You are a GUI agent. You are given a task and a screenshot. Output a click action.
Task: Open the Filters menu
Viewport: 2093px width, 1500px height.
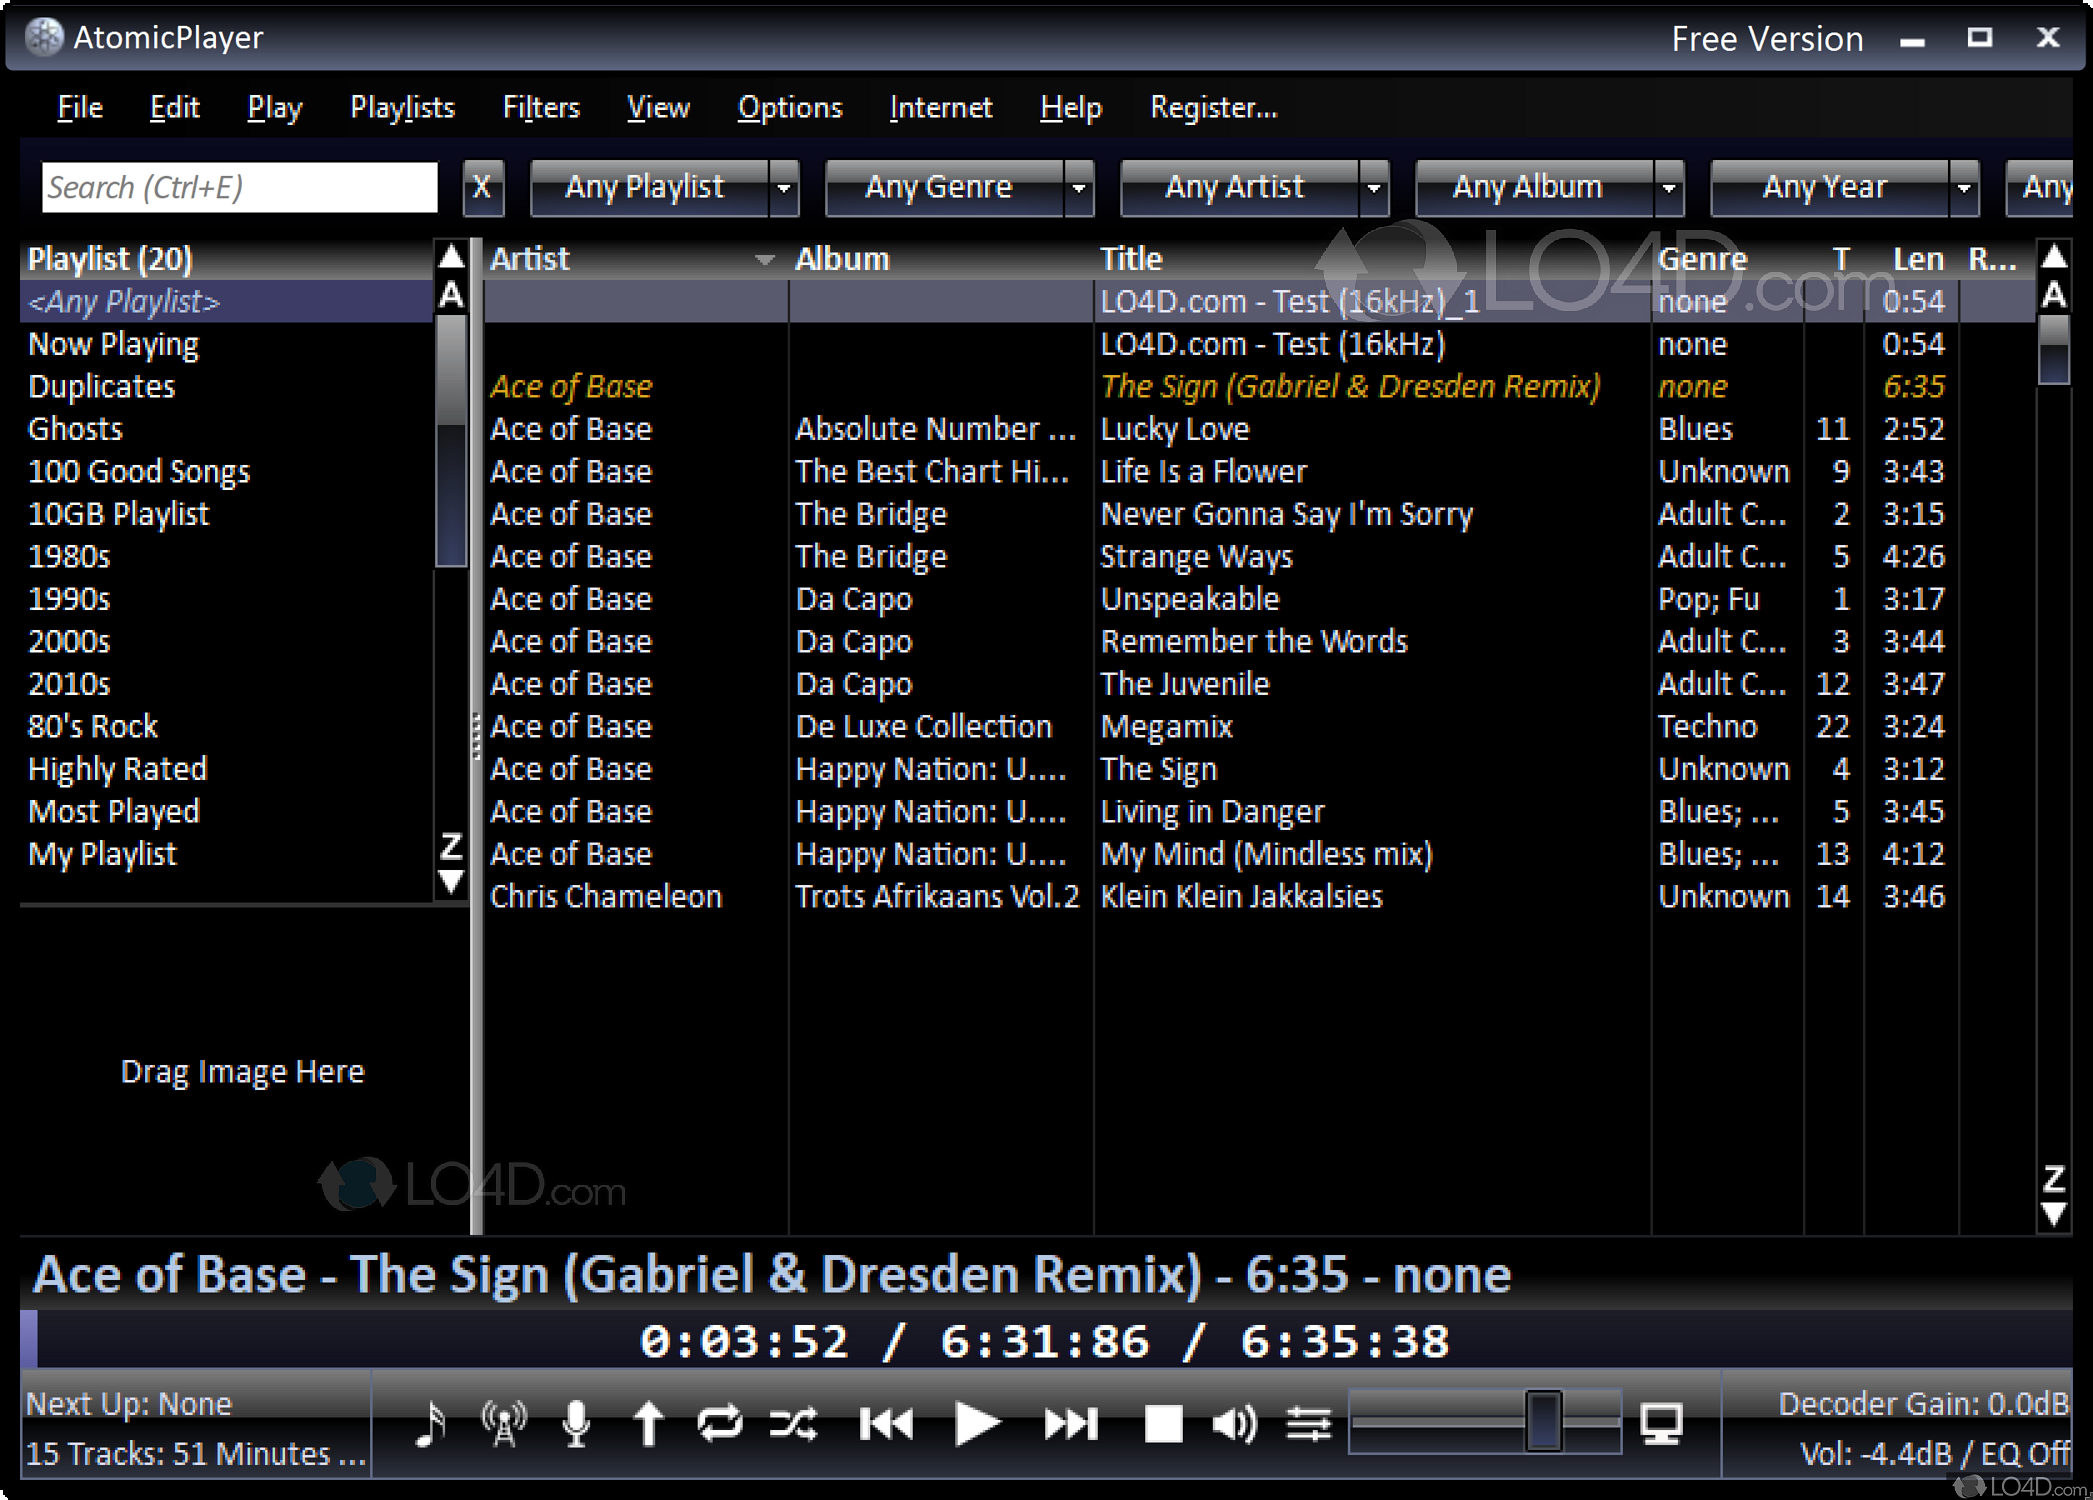pyautogui.click(x=541, y=107)
